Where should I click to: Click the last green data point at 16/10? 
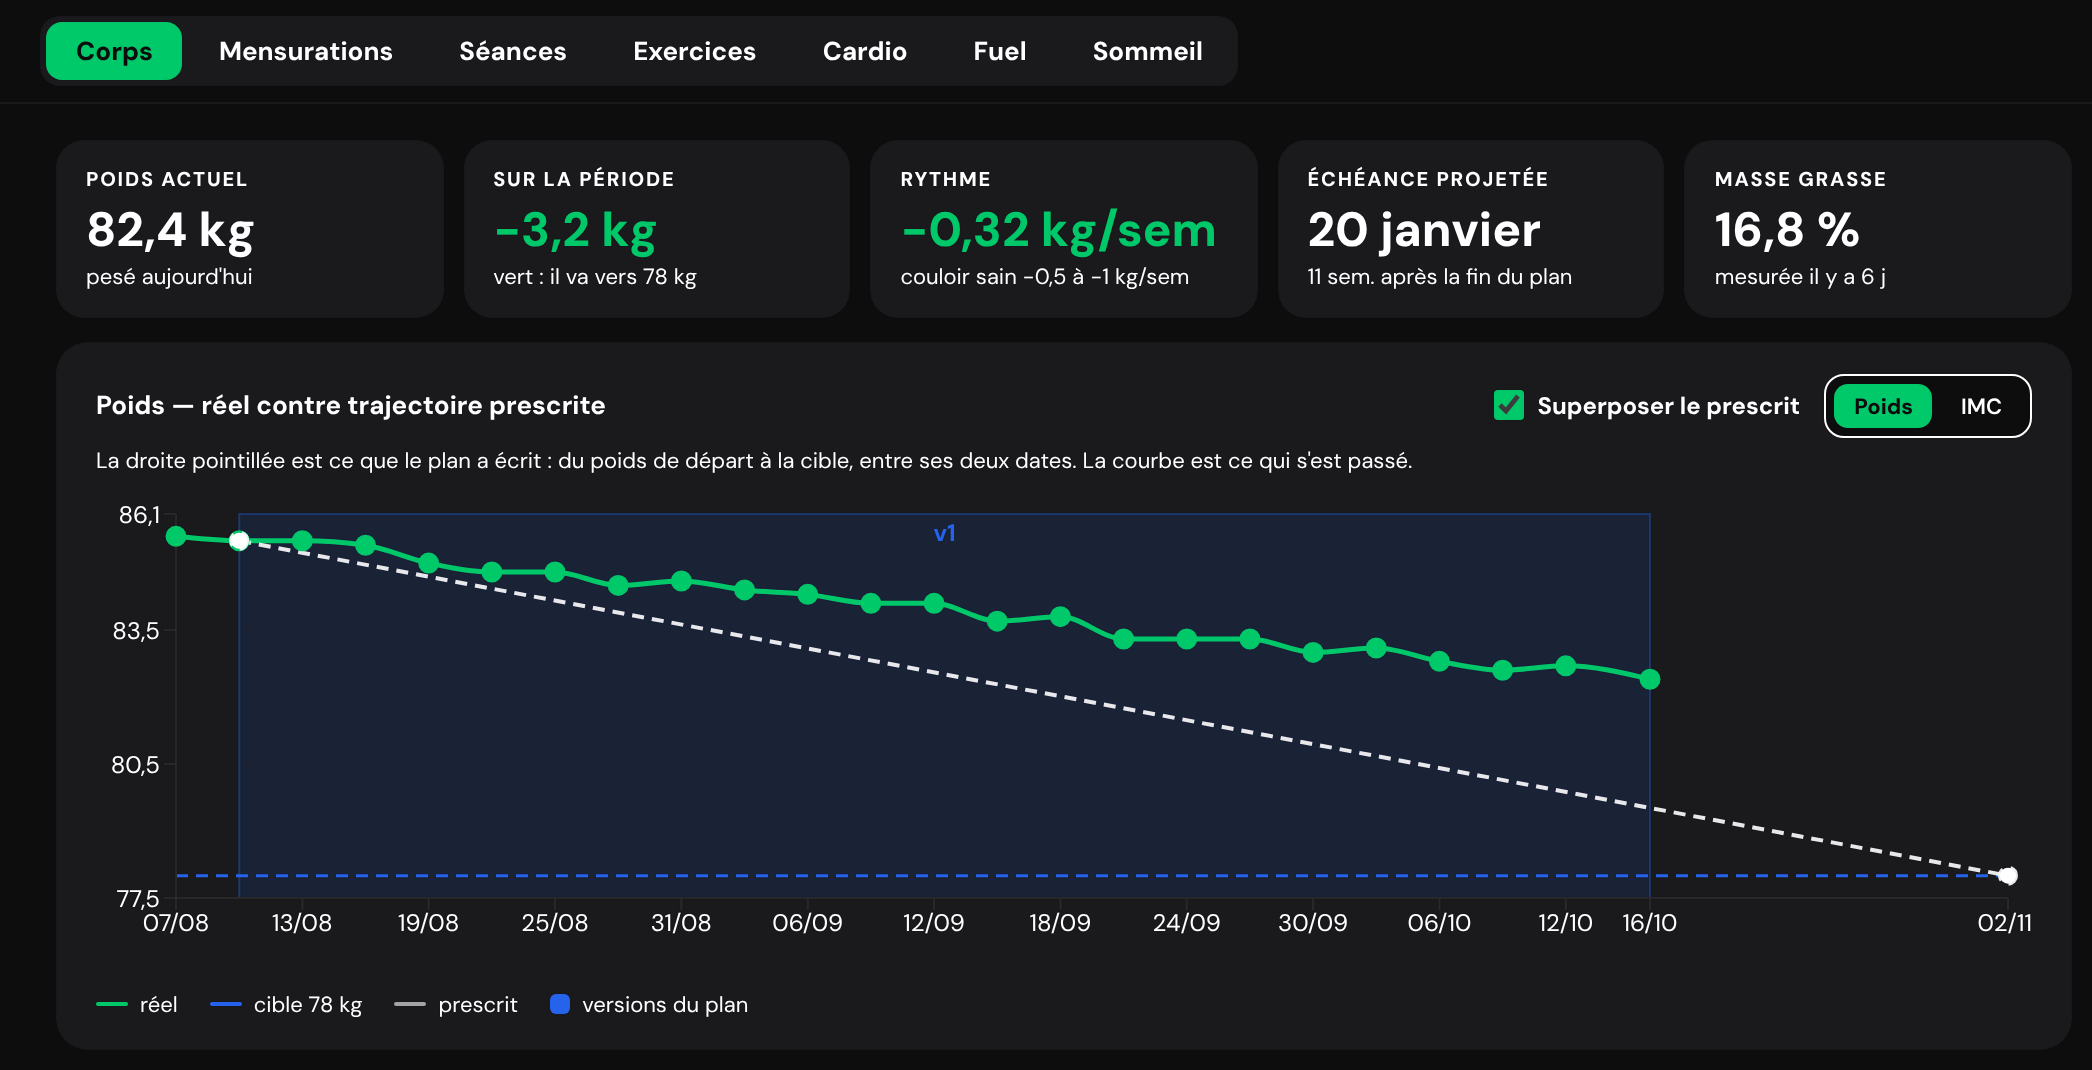1650,679
